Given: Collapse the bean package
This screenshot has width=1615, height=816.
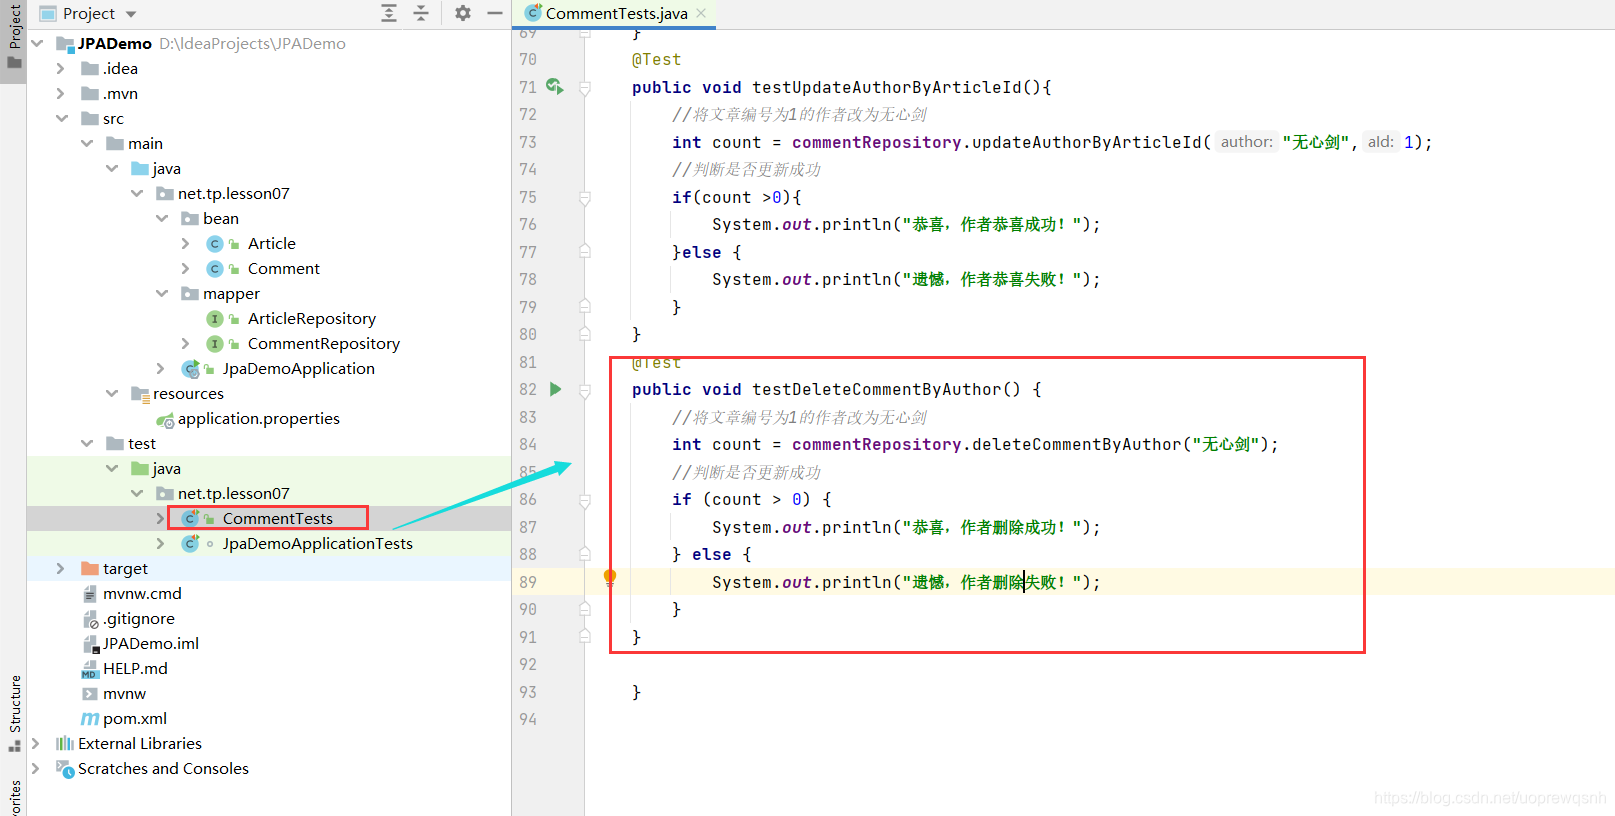Looking at the screenshot, I should (x=162, y=218).
